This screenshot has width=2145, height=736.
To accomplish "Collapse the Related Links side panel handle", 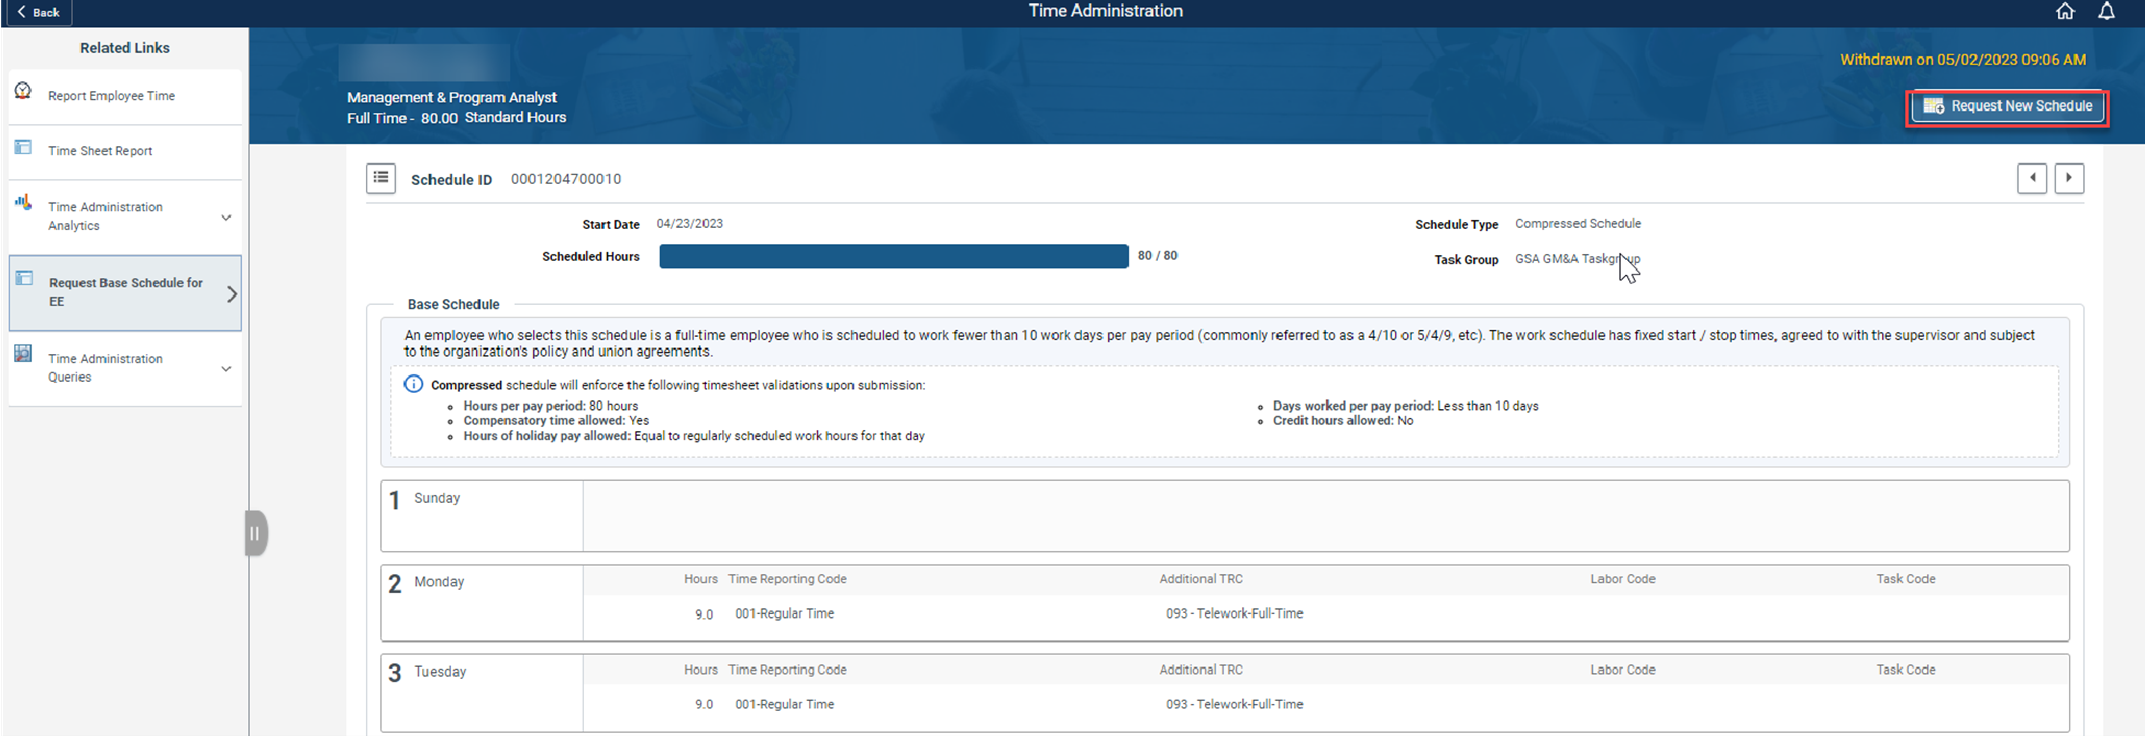I will [x=255, y=533].
